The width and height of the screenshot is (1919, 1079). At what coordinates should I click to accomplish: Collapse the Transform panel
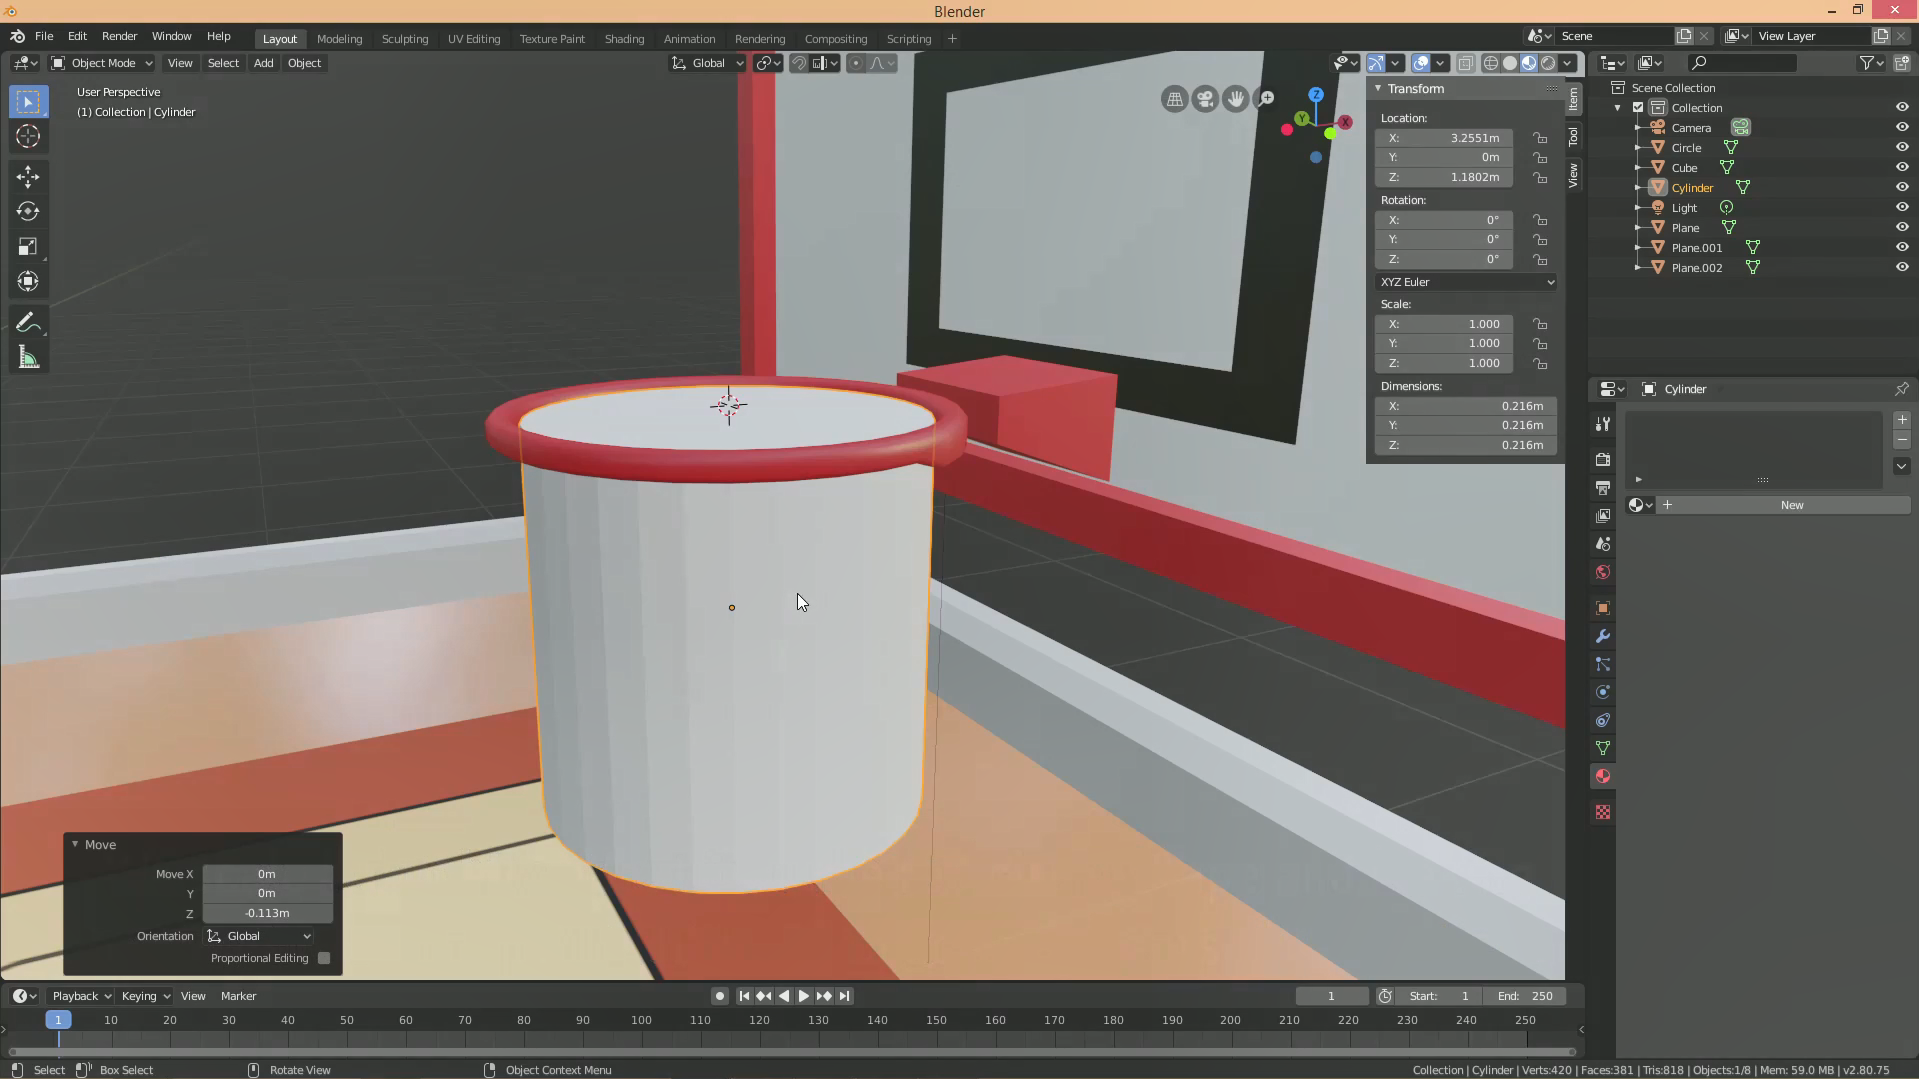1378,89
